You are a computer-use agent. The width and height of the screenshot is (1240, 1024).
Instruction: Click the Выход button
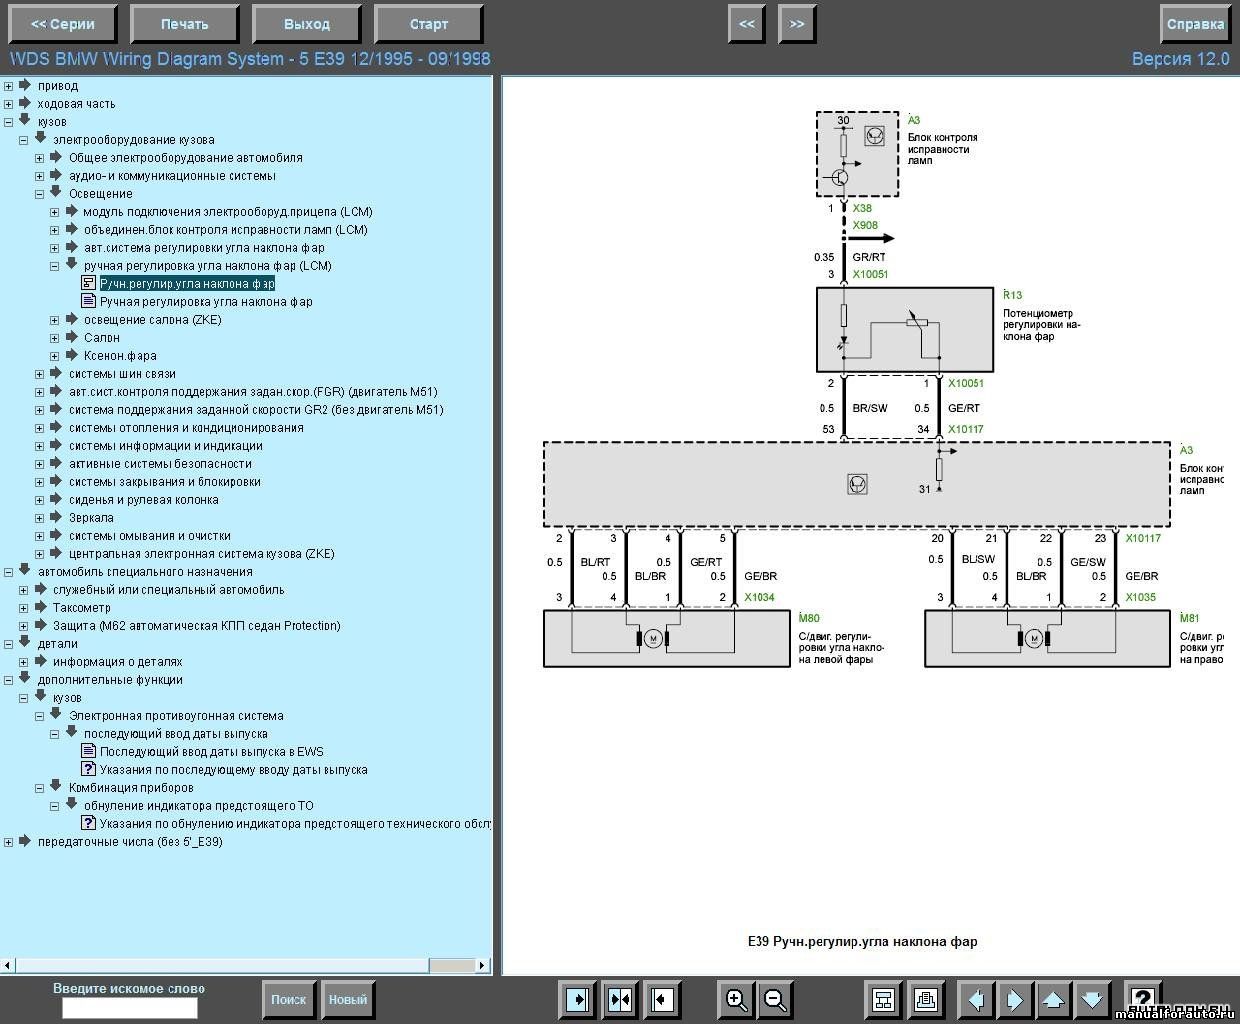pos(306,24)
